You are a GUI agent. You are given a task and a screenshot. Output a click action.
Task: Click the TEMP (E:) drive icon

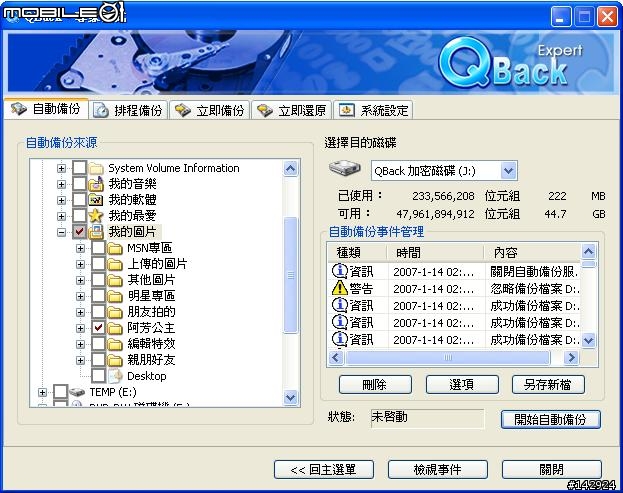(x=77, y=392)
